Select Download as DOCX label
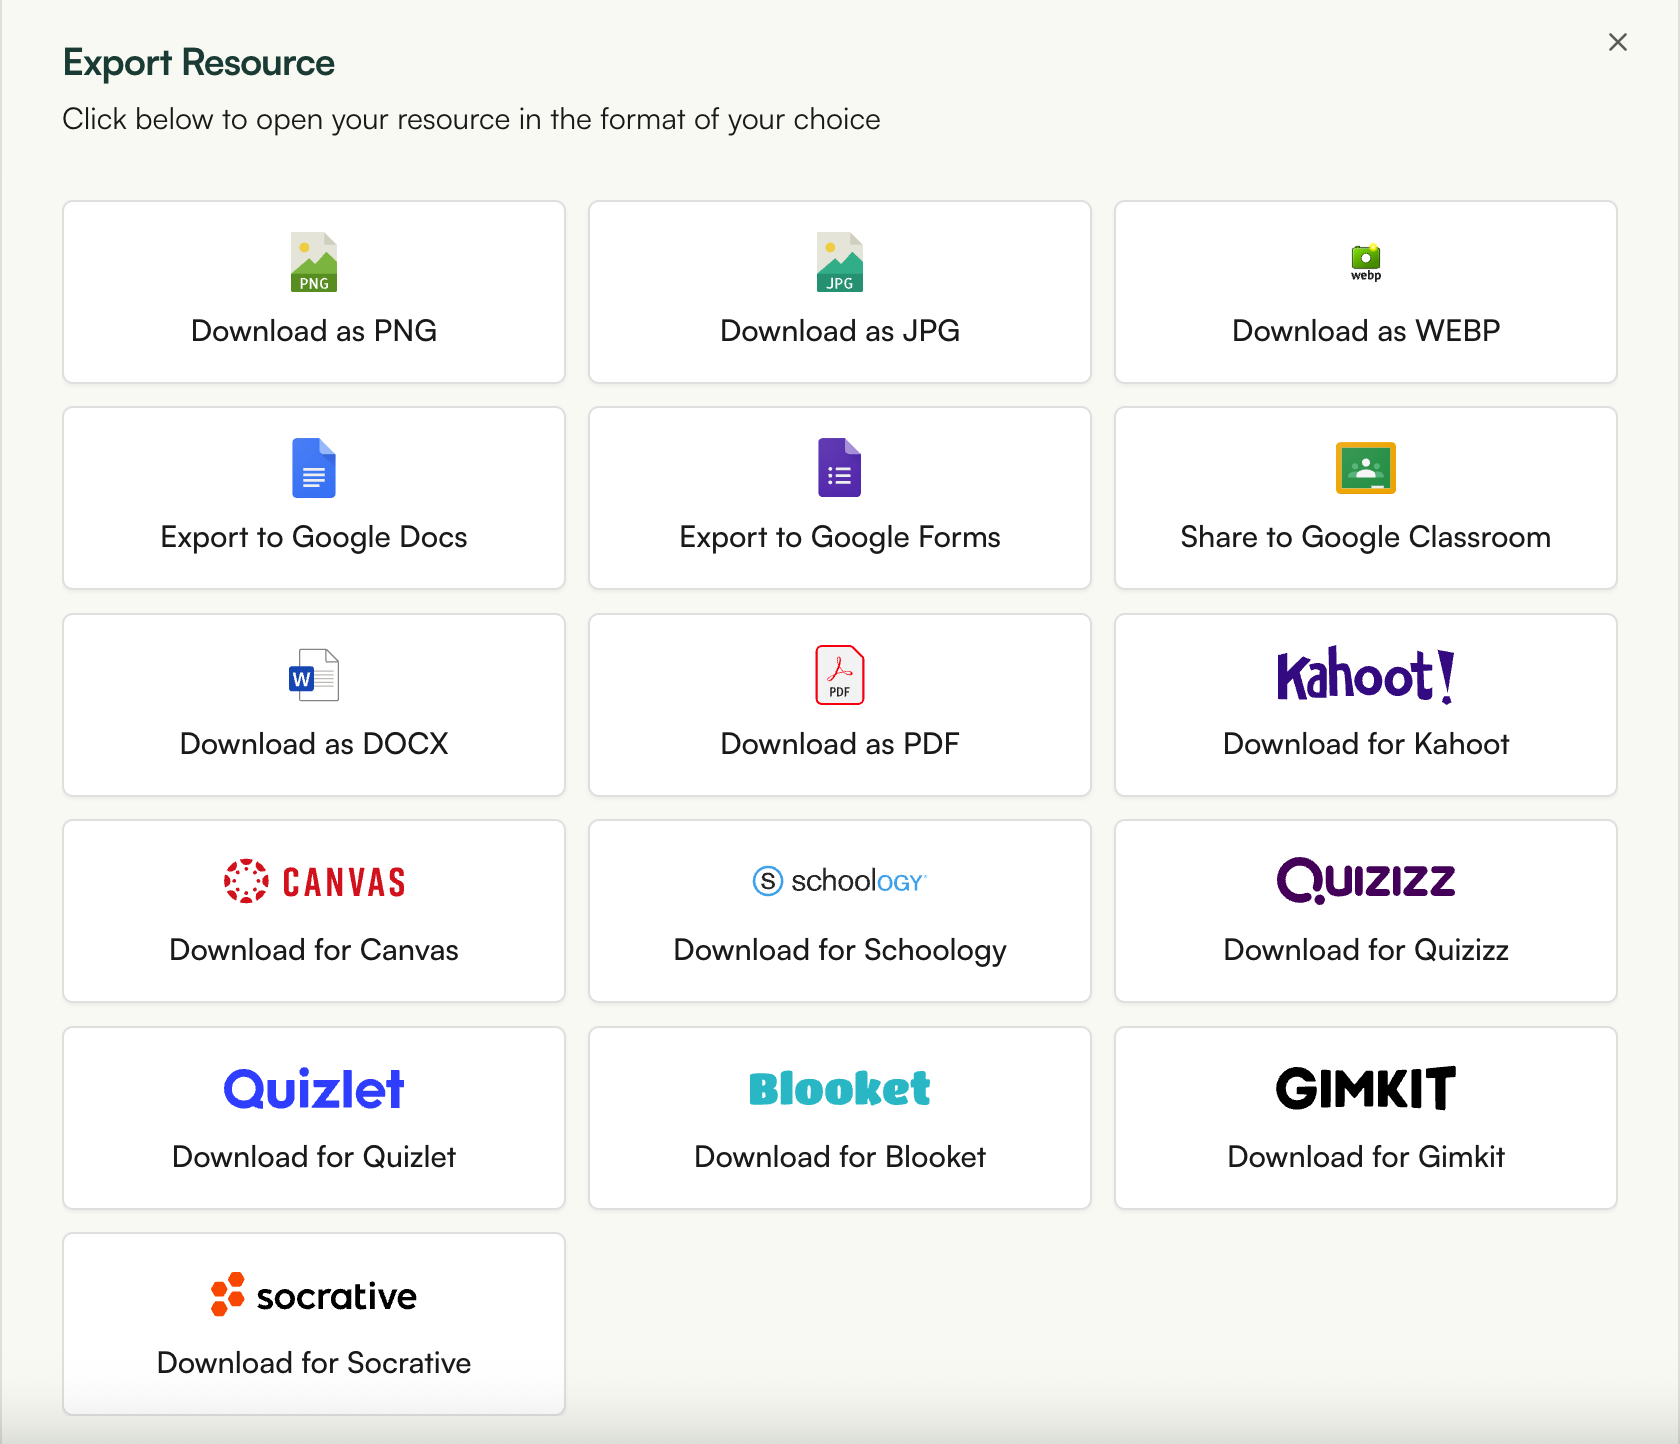This screenshot has width=1680, height=1444. [x=314, y=744]
